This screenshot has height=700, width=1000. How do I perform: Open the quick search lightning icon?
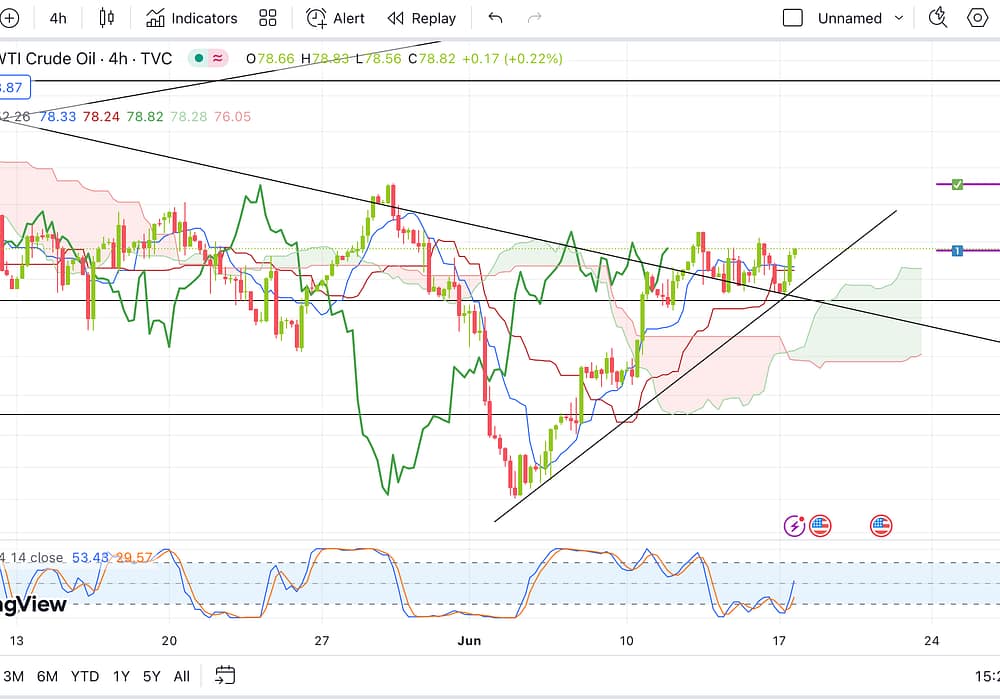937,17
